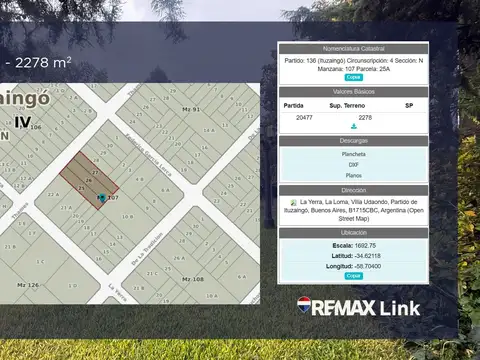Click parcel 27 inside the red outline
Screen dimensions: 480x360
[x=95, y=173]
